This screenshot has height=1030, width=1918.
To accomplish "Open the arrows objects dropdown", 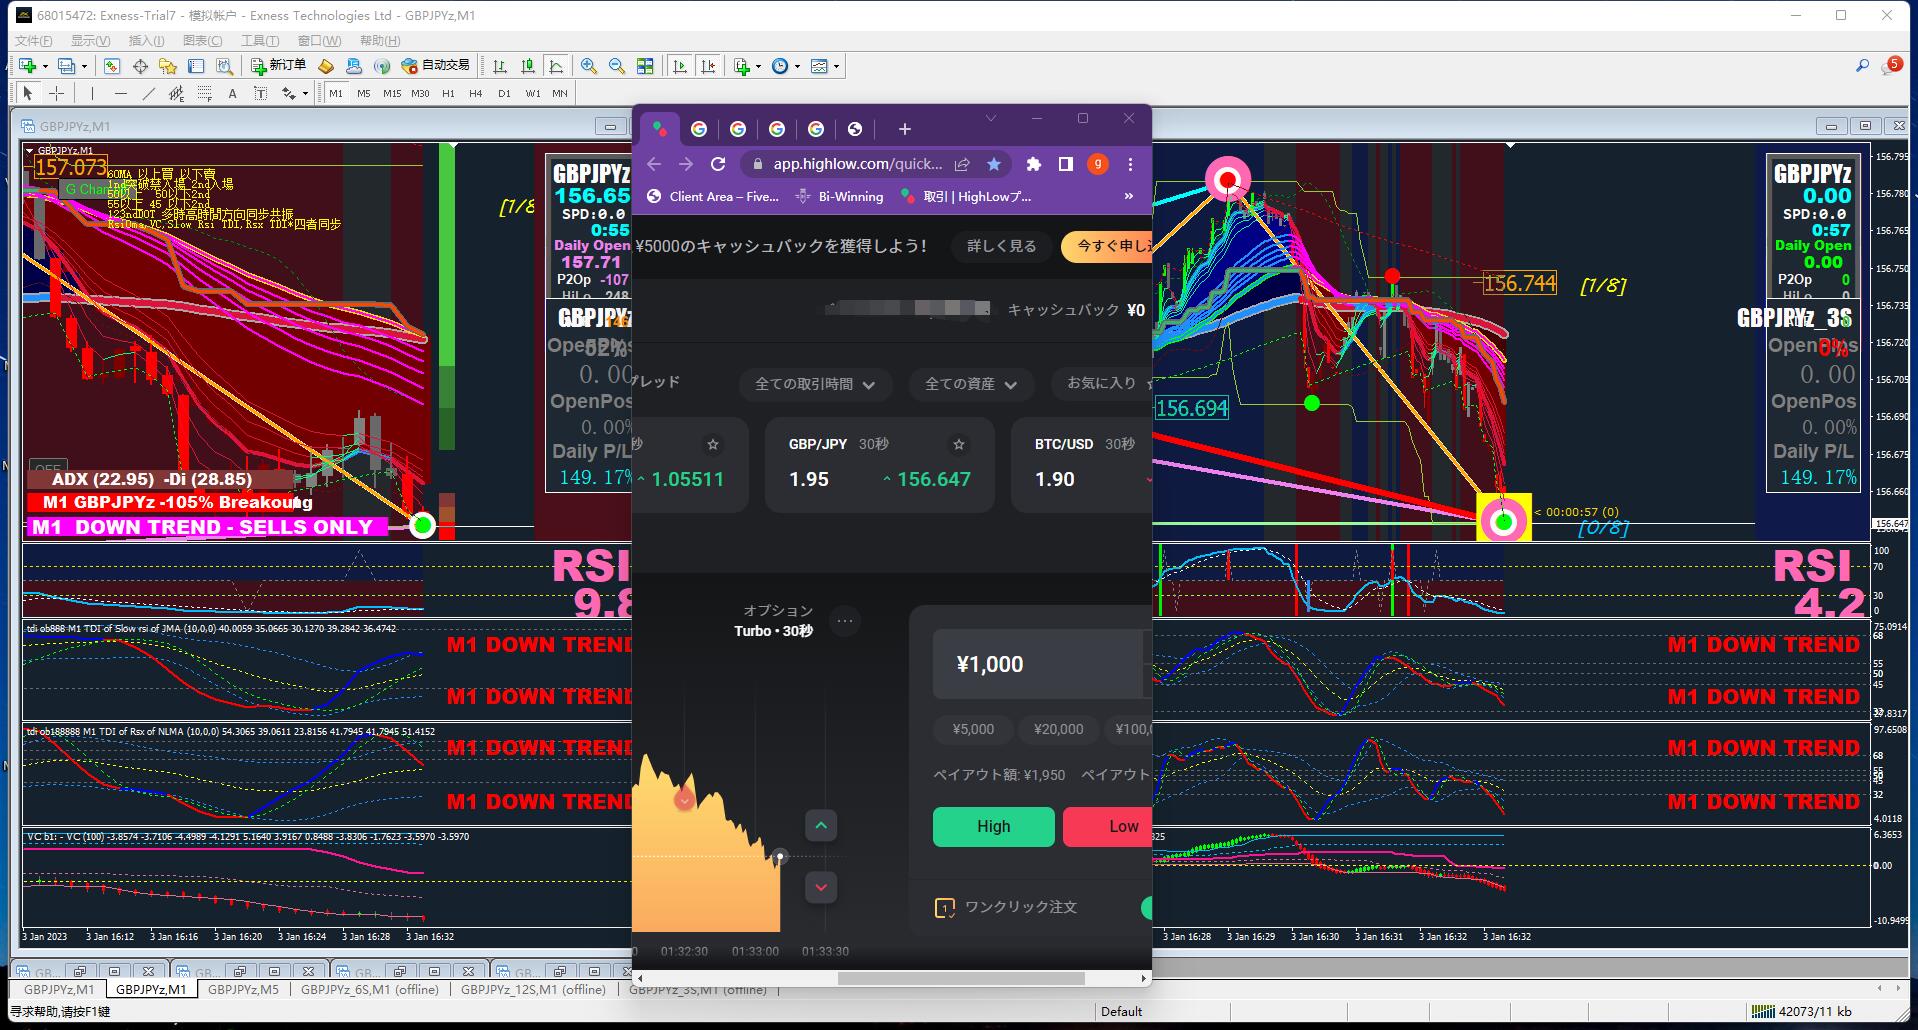I will point(294,93).
